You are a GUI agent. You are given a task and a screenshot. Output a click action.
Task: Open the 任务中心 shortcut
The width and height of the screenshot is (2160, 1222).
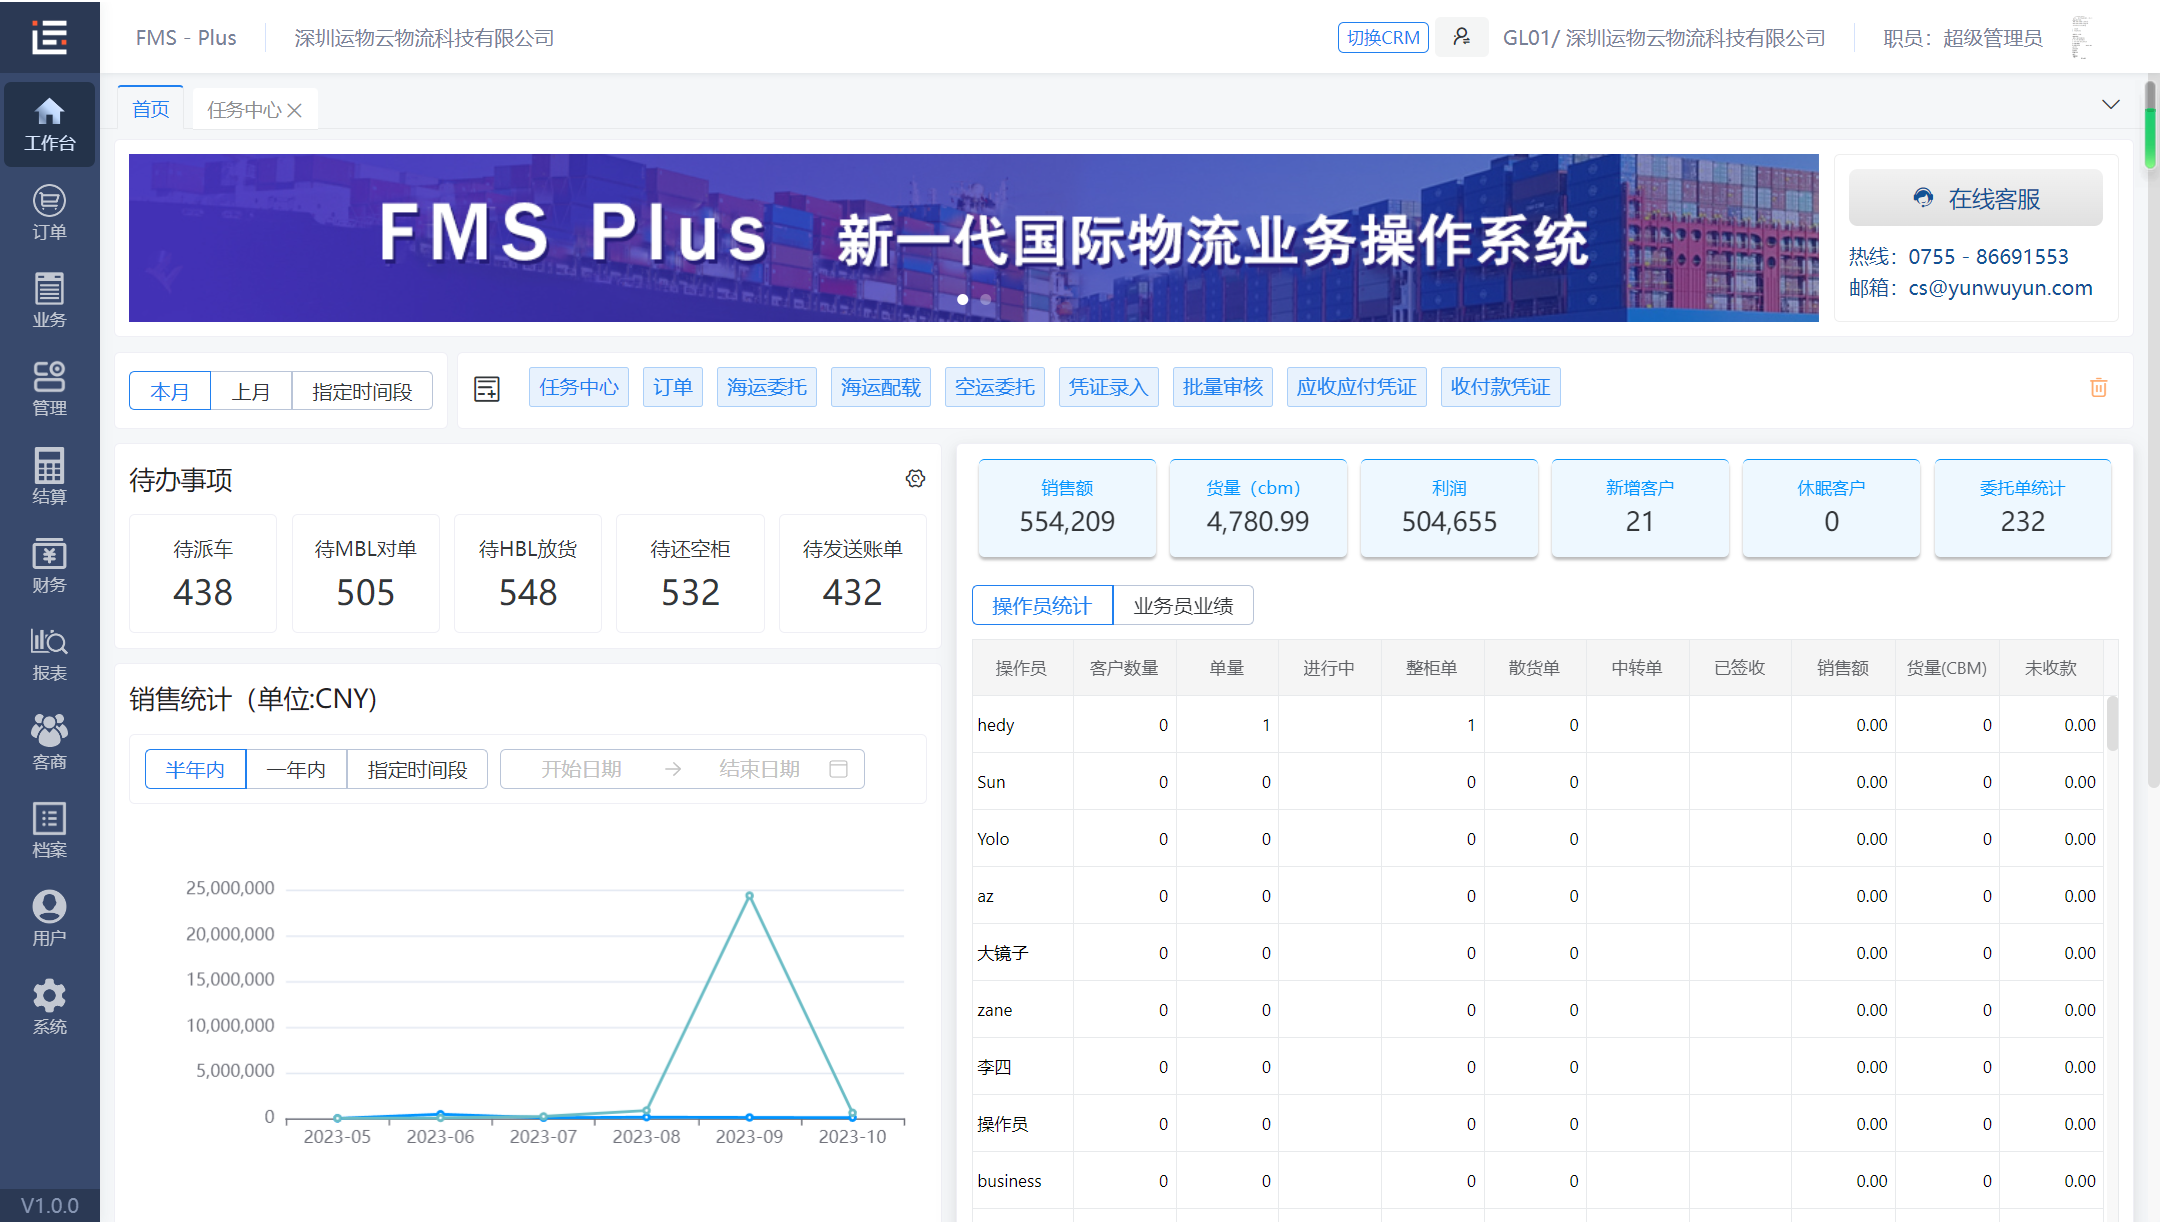[x=579, y=387]
